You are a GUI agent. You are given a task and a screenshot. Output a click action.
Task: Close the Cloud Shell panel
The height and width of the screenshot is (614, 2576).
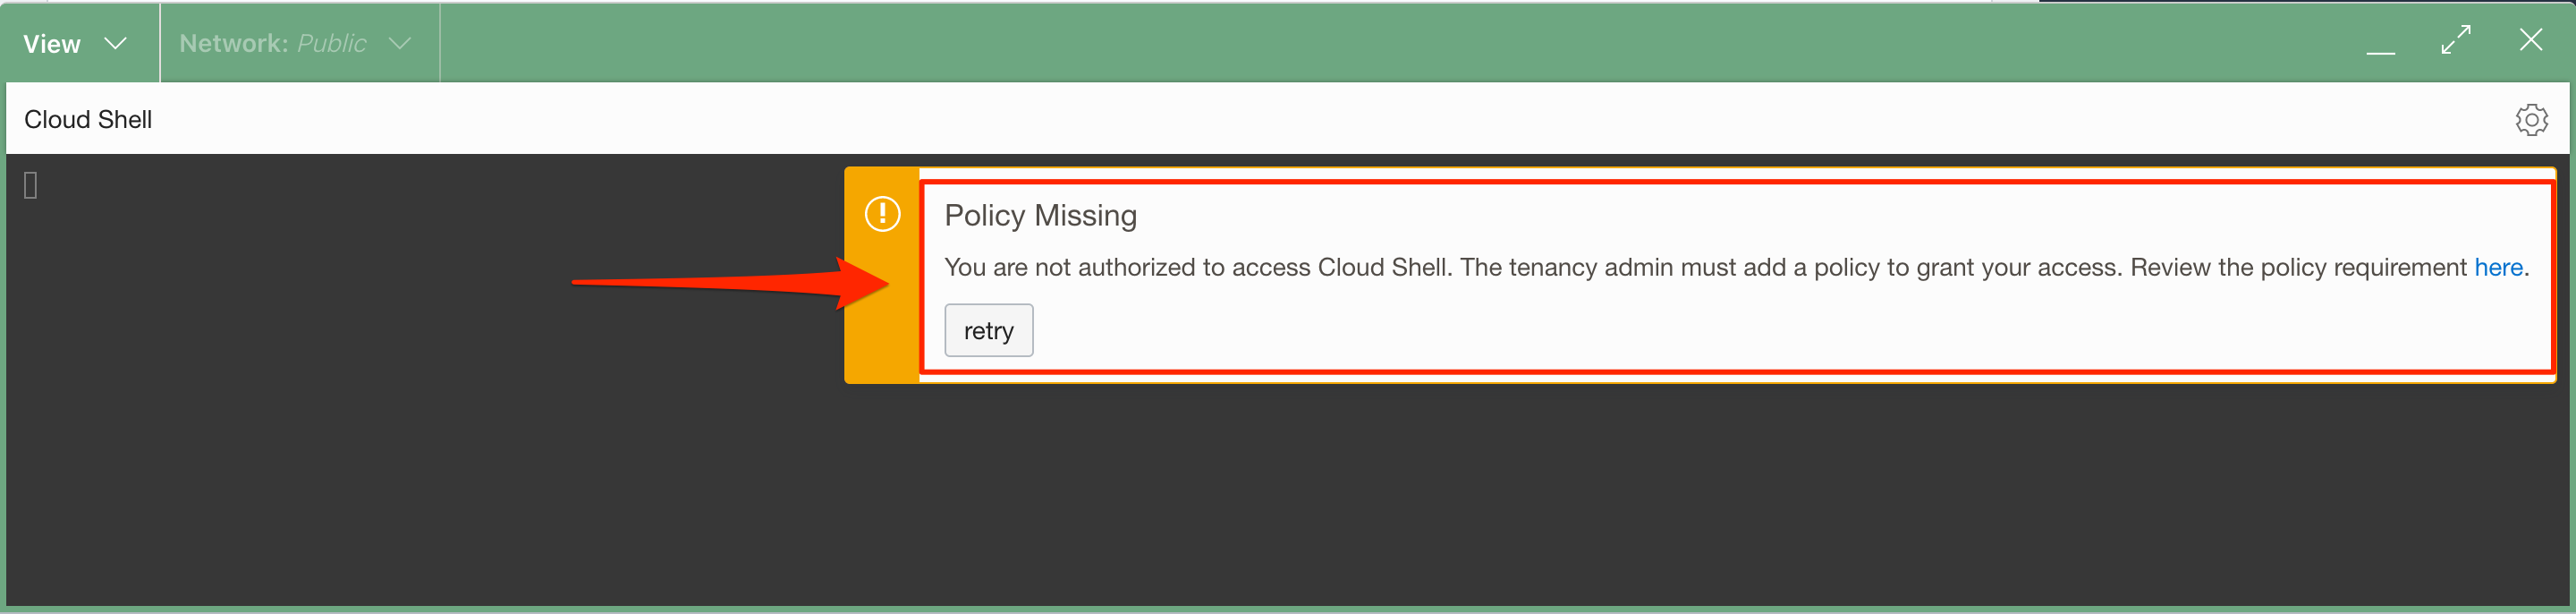point(2530,40)
